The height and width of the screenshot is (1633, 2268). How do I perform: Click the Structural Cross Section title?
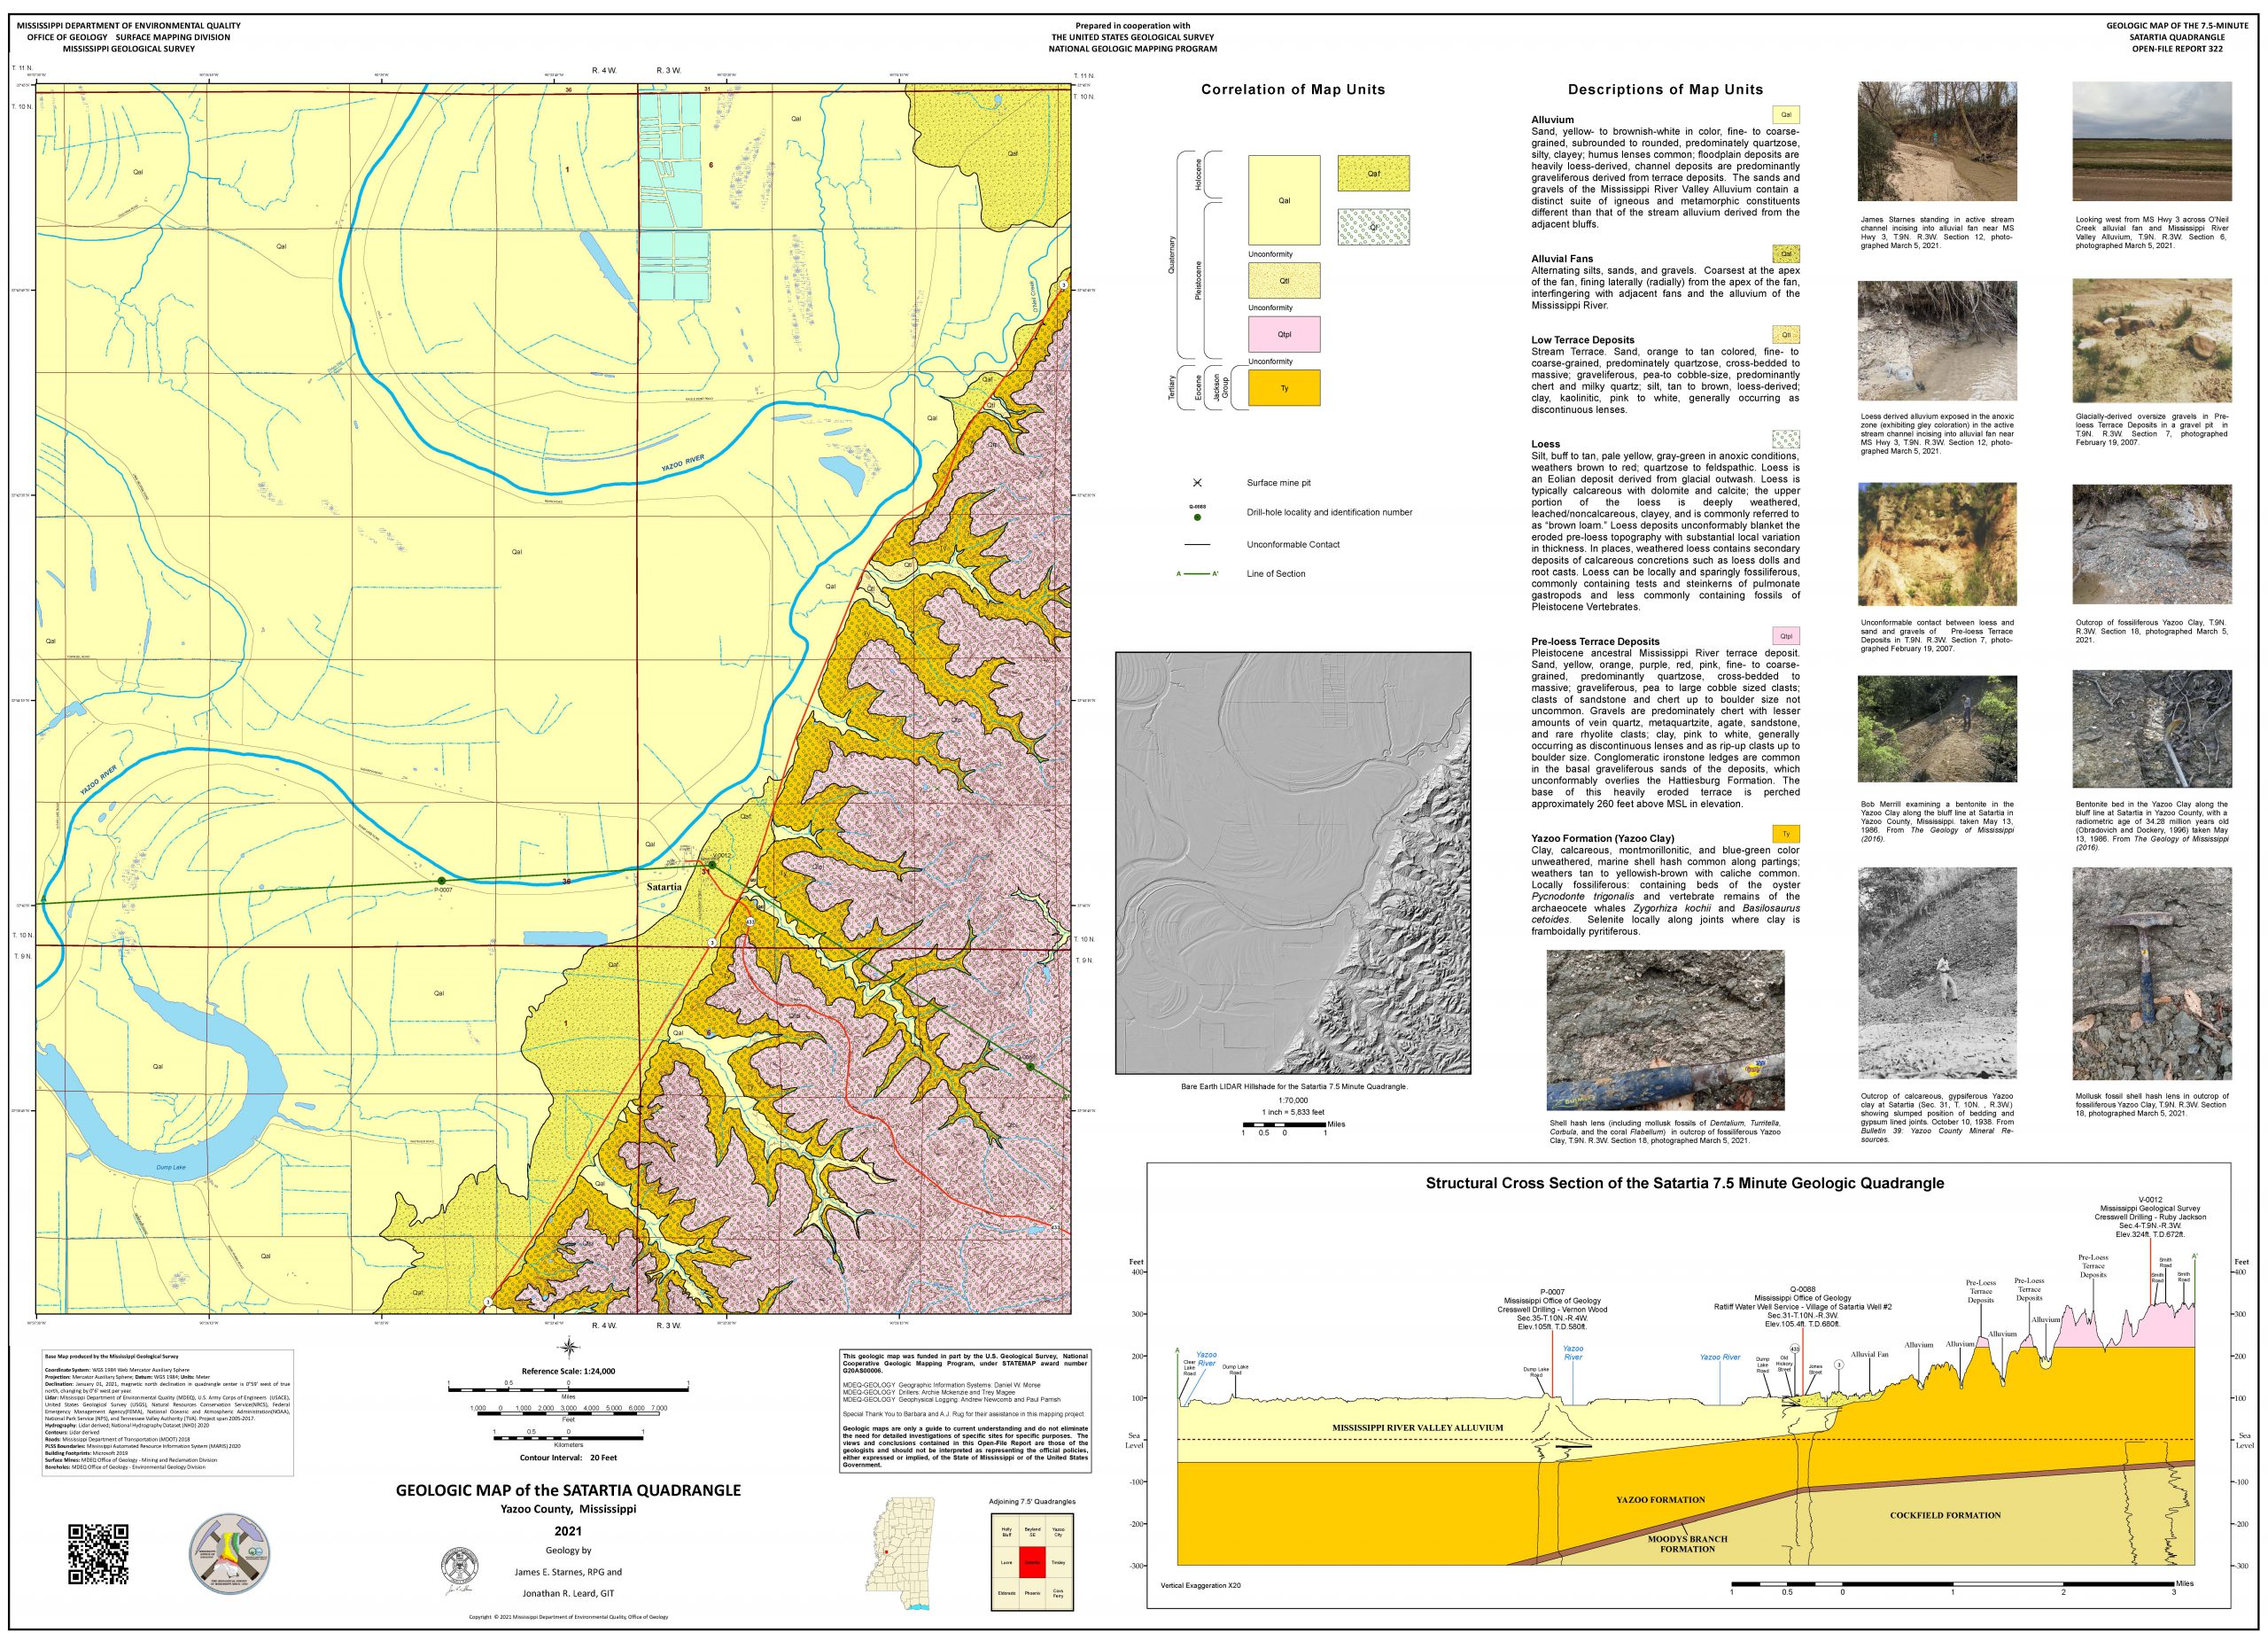[x=1685, y=1183]
